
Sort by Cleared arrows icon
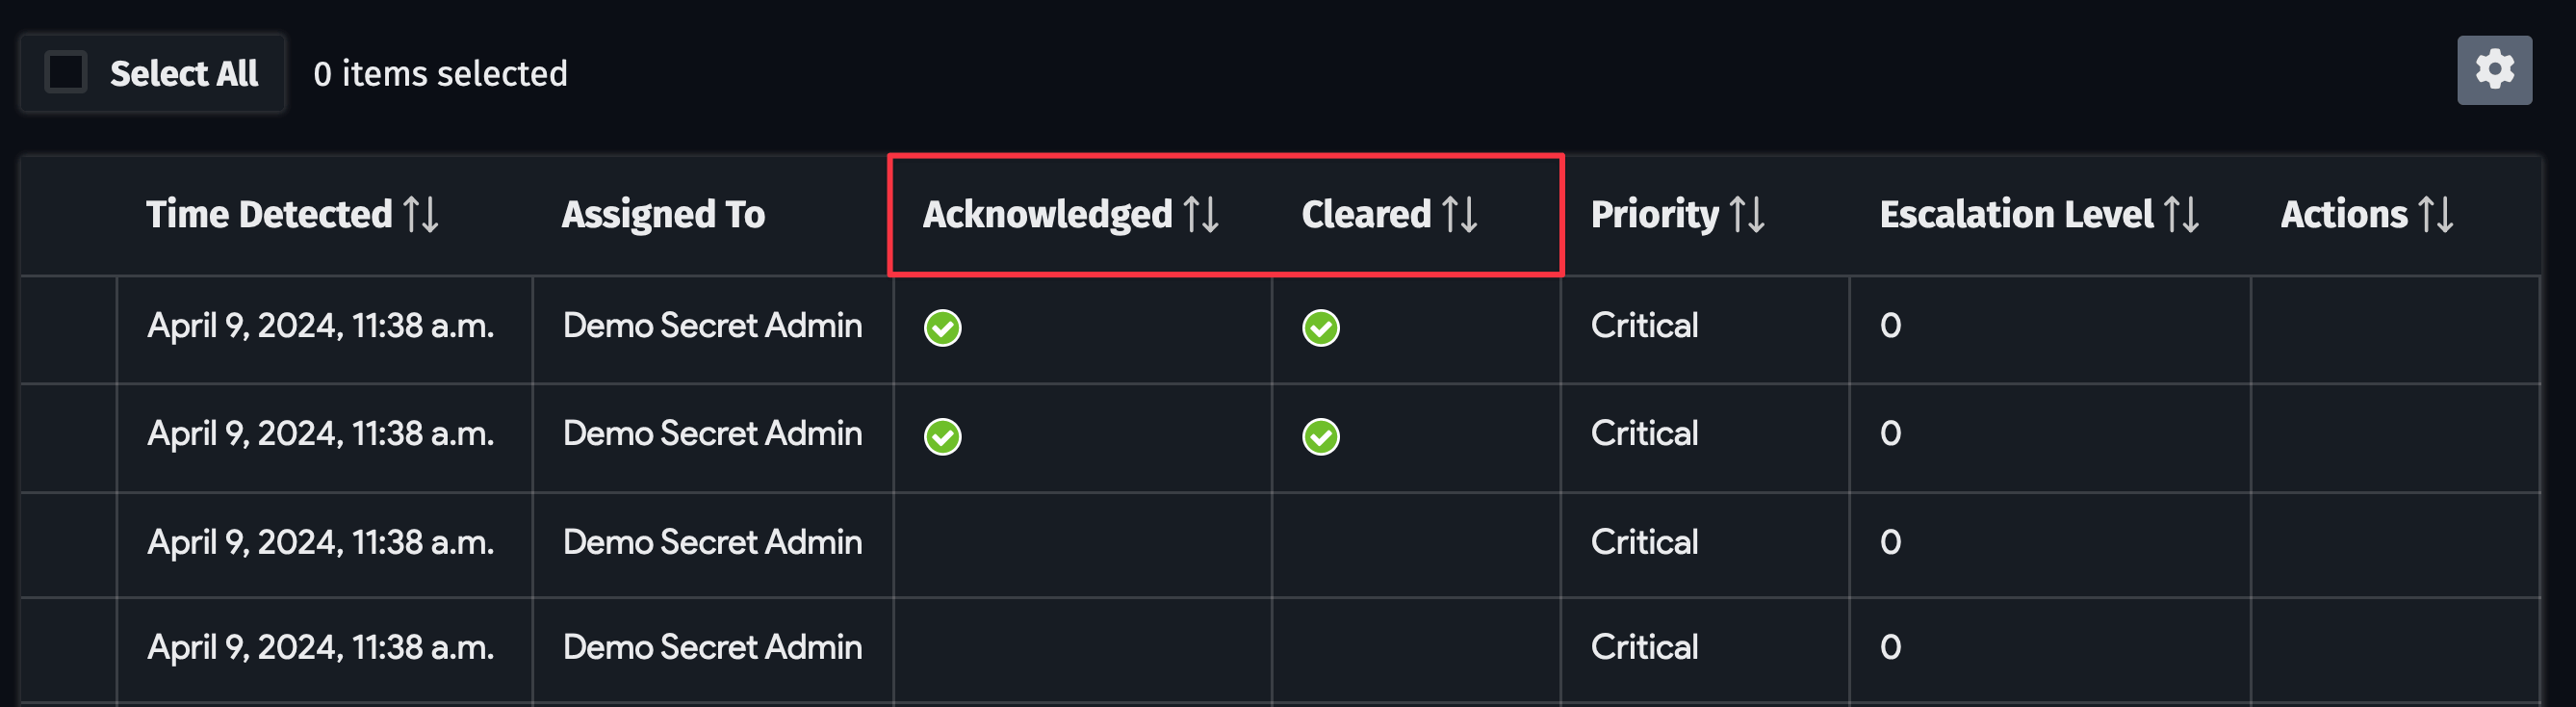(x=1459, y=214)
